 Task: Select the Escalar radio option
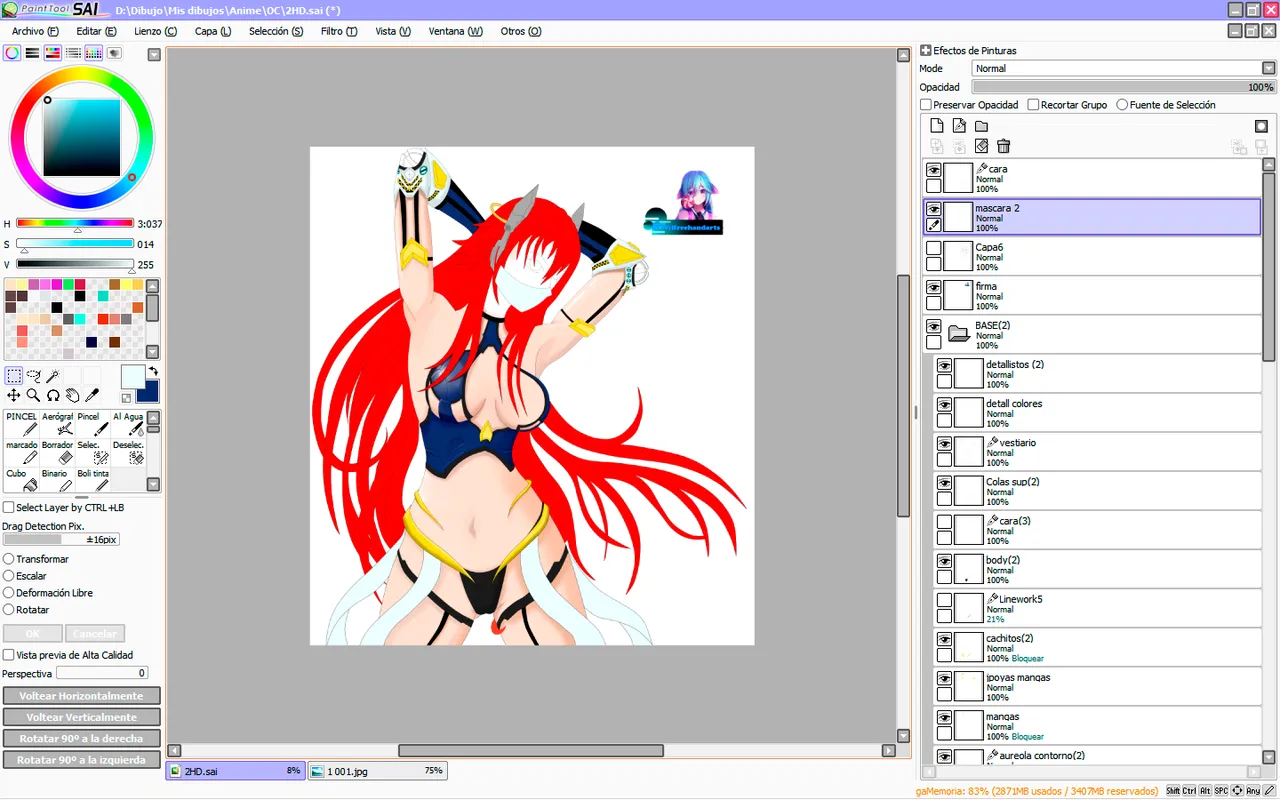[x=9, y=576]
